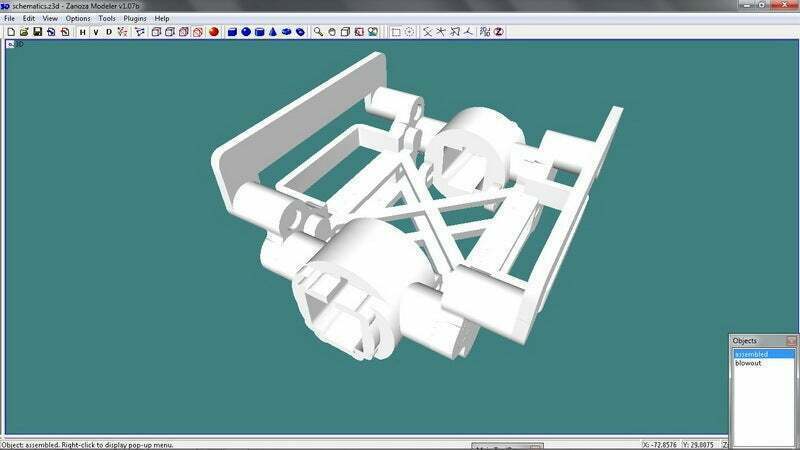Click the red wireframe cube view icon

pos(197,32)
